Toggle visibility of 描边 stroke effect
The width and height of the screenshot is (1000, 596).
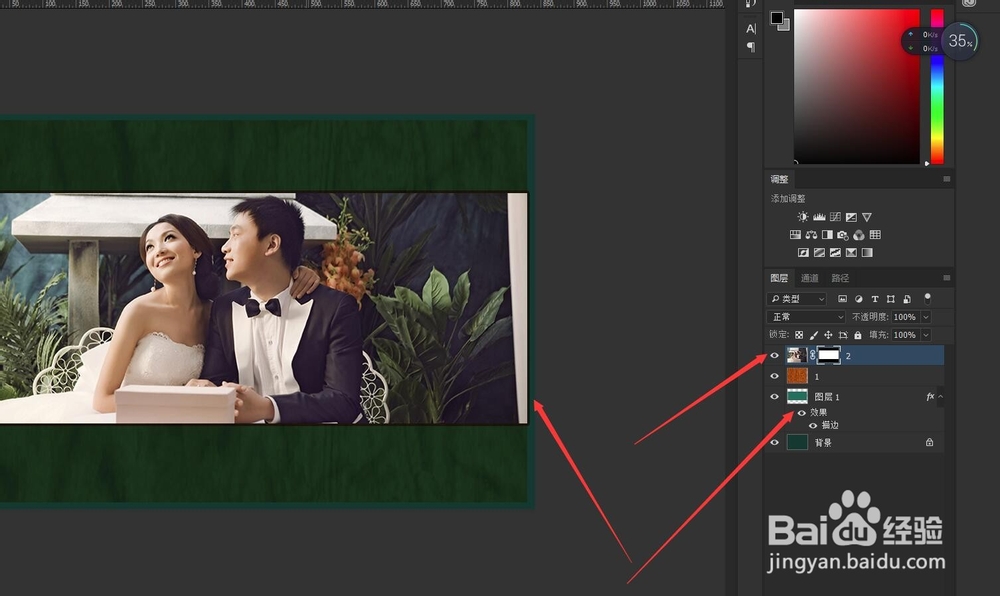click(x=812, y=425)
